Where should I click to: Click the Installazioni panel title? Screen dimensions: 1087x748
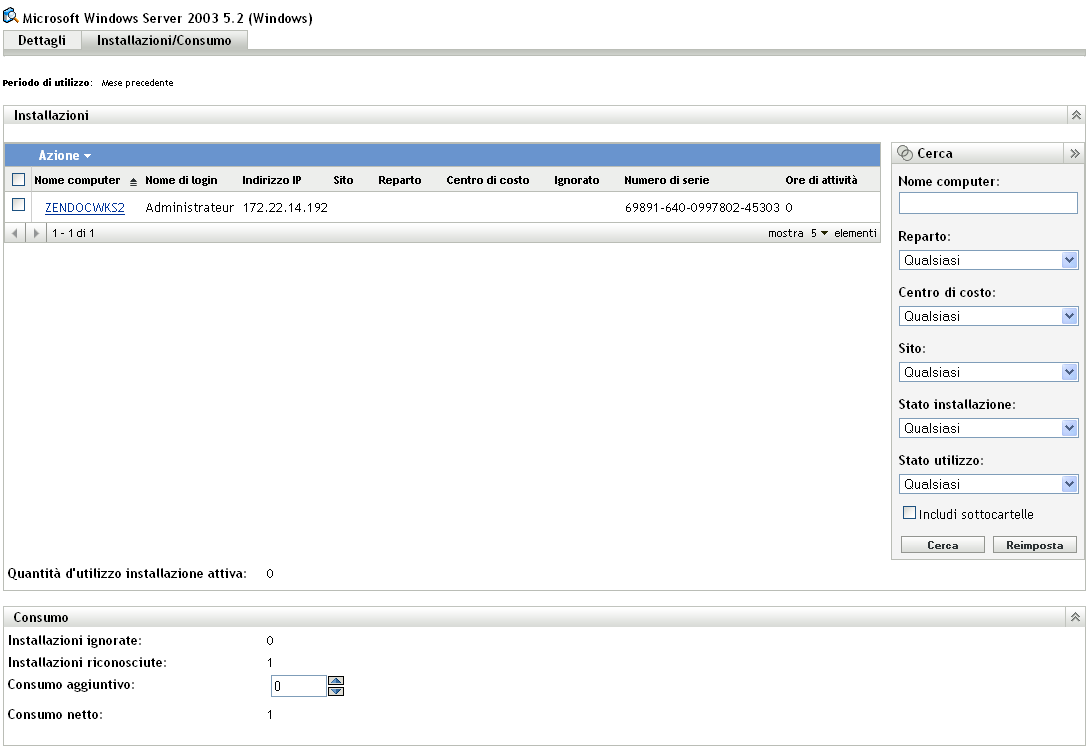[51, 115]
